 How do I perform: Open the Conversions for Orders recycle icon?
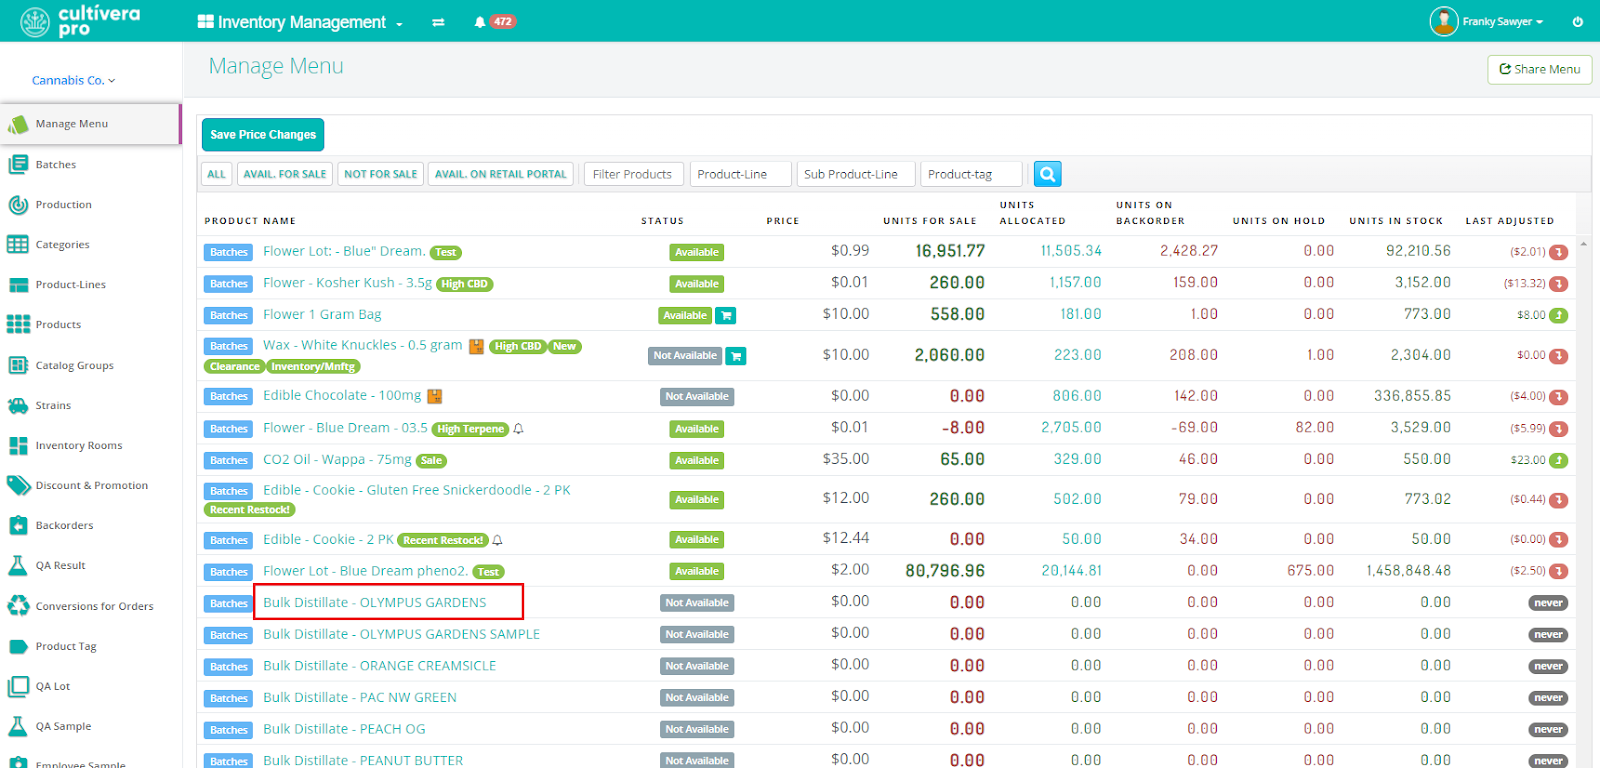17,605
